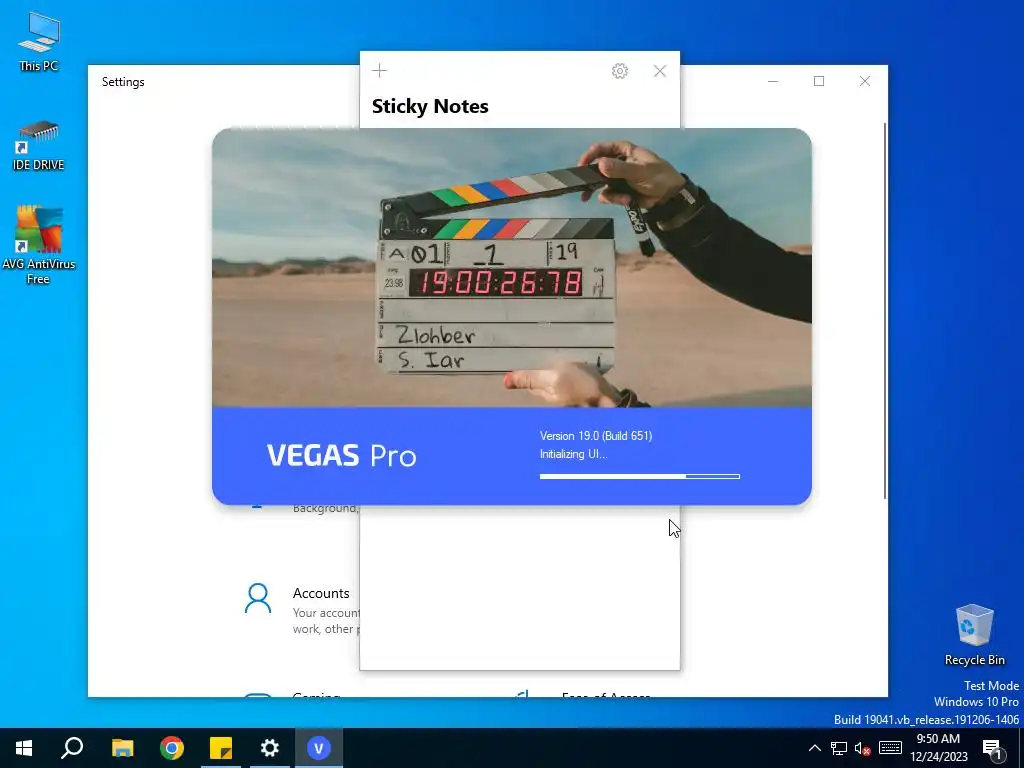Show hidden system tray icons
Viewport: 1024px width, 768px height.
click(814, 748)
